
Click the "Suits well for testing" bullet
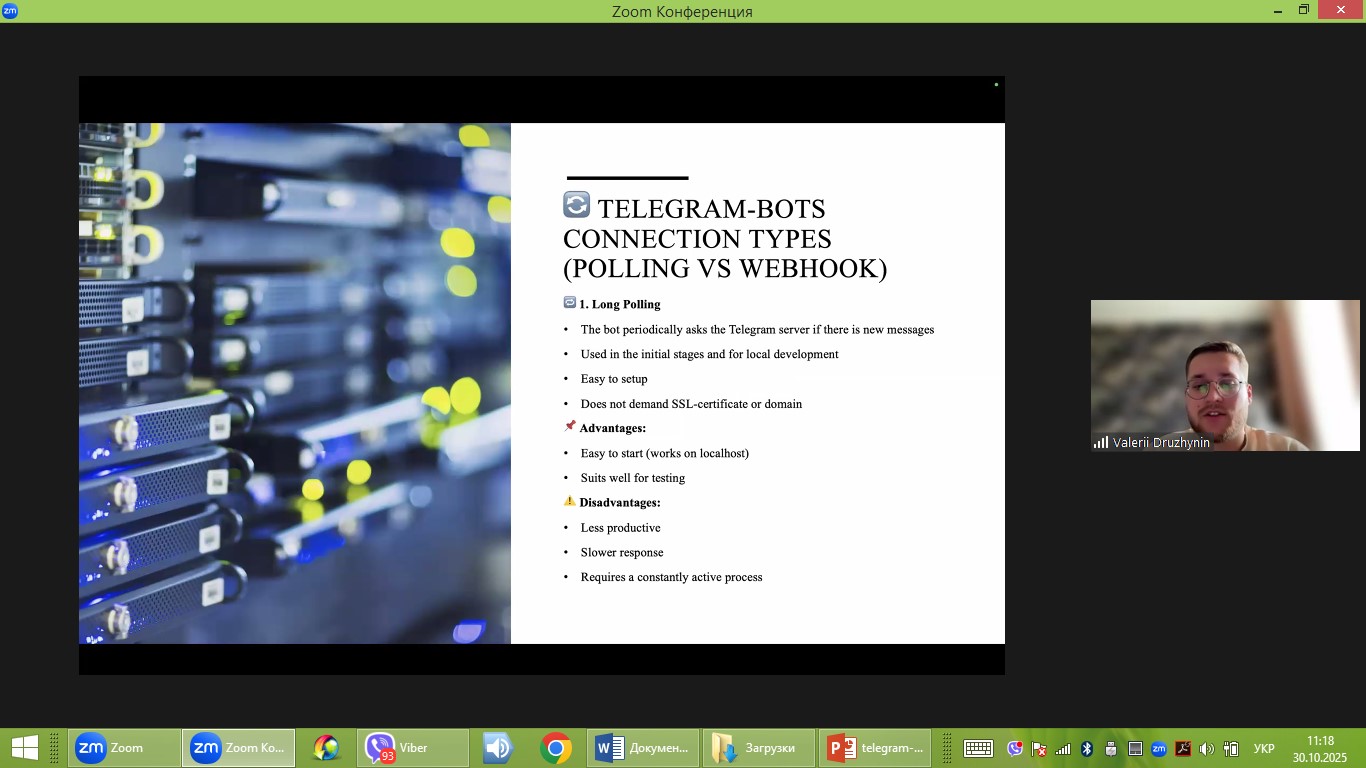(633, 478)
